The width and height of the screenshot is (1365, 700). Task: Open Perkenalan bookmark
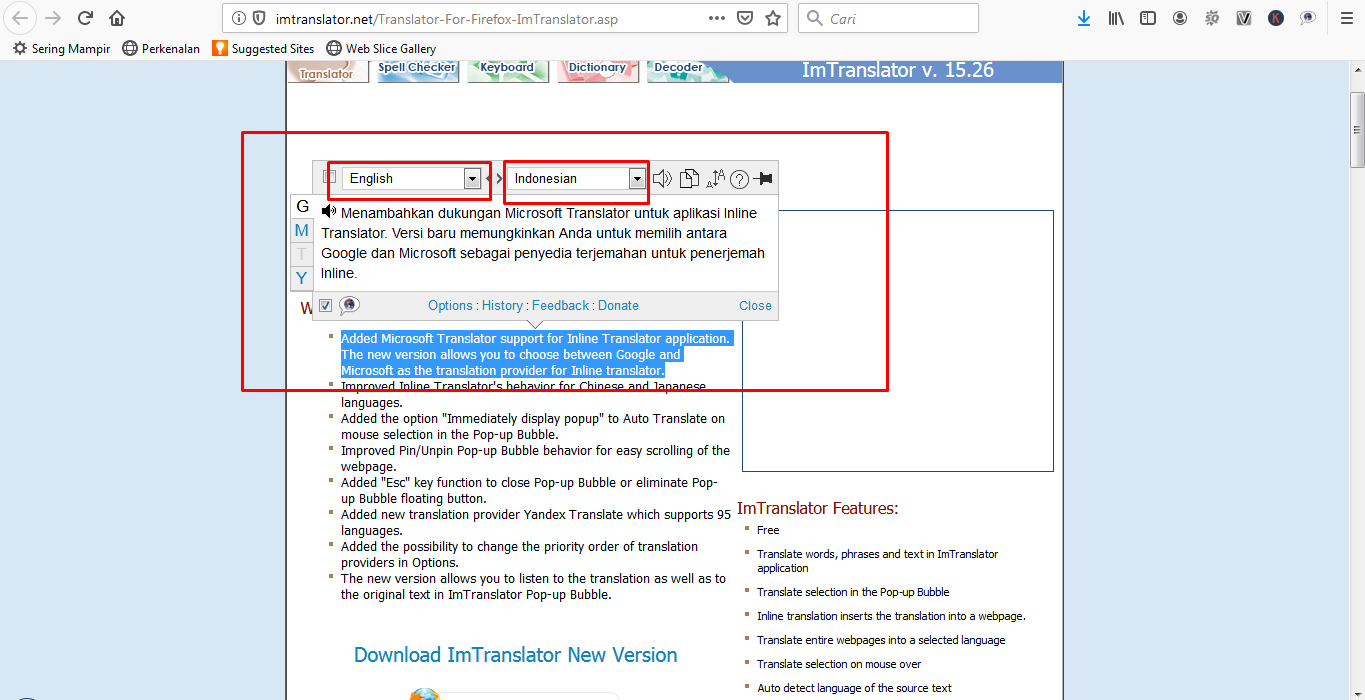coord(161,48)
